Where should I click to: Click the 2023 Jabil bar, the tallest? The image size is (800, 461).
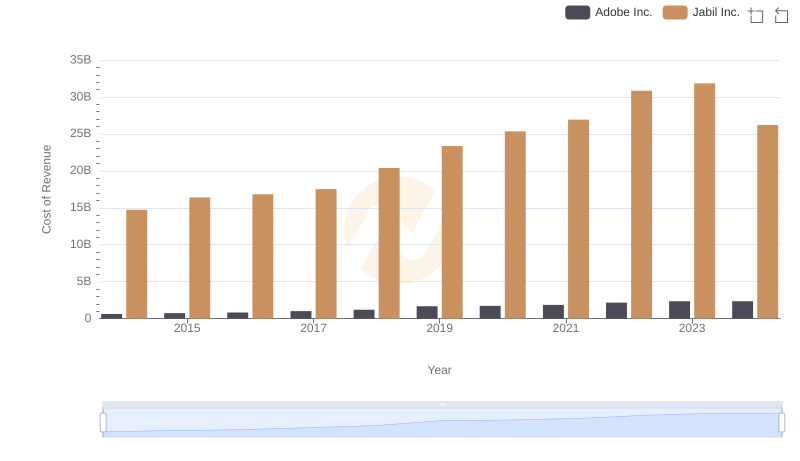(x=705, y=201)
